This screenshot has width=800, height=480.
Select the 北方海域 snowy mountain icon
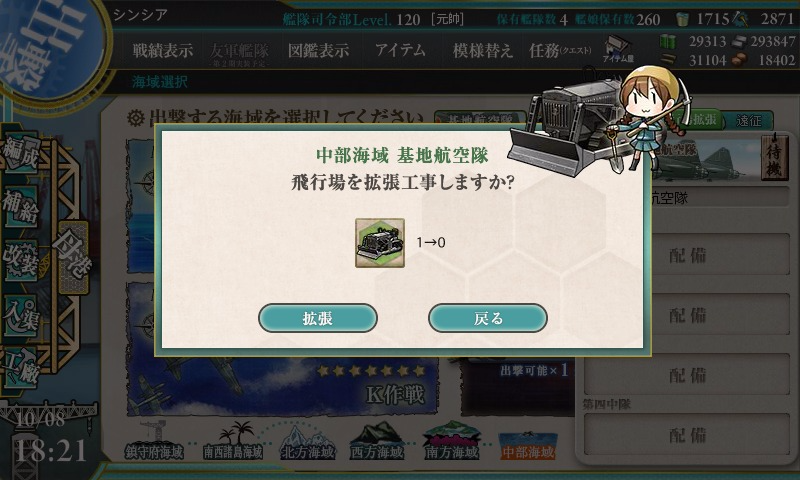(308, 442)
